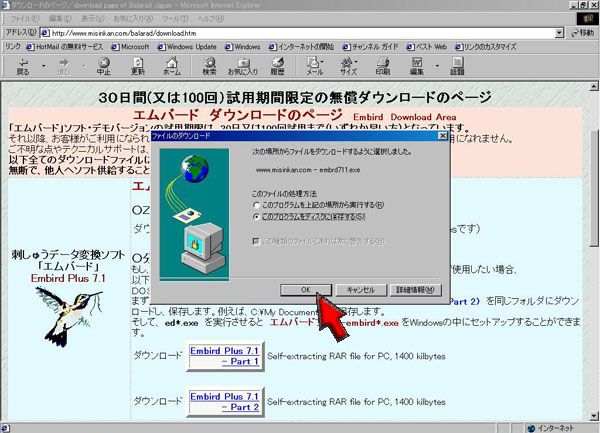The width and height of the screenshot is (600, 433).
Task: Open the File (ファイル) menu
Action: coord(24,18)
